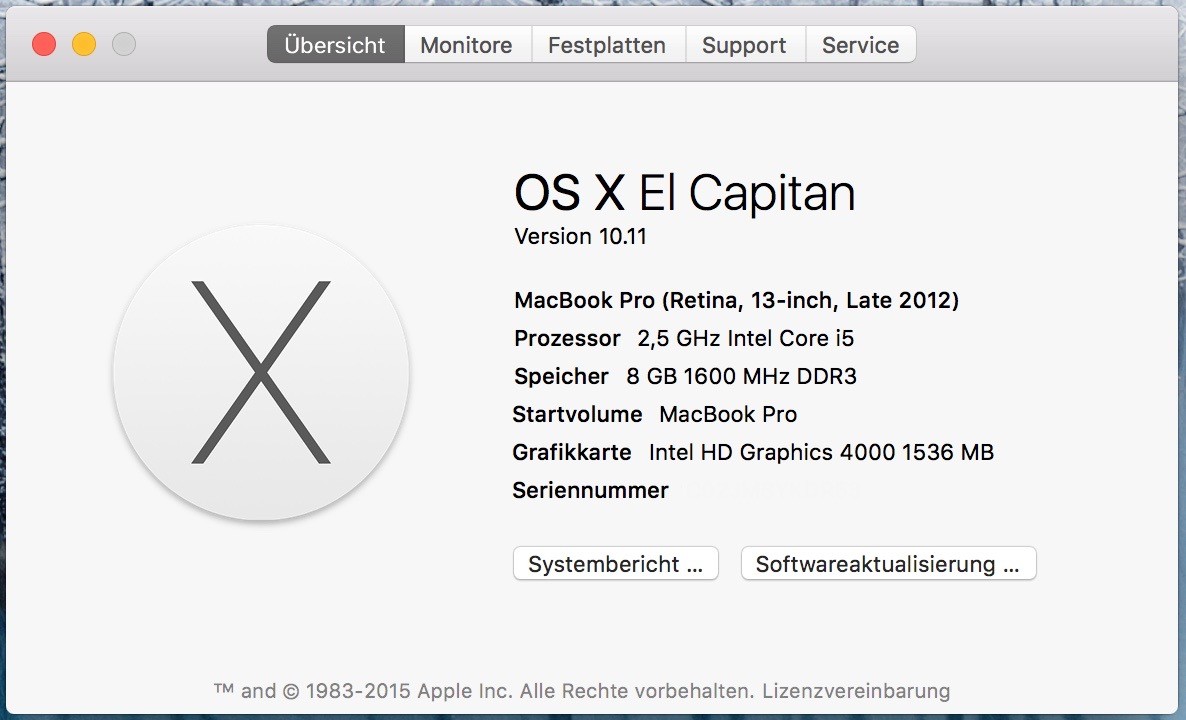The width and height of the screenshot is (1186, 720).
Task: Open the Systembericht report
Action: (x=615, y=564)
